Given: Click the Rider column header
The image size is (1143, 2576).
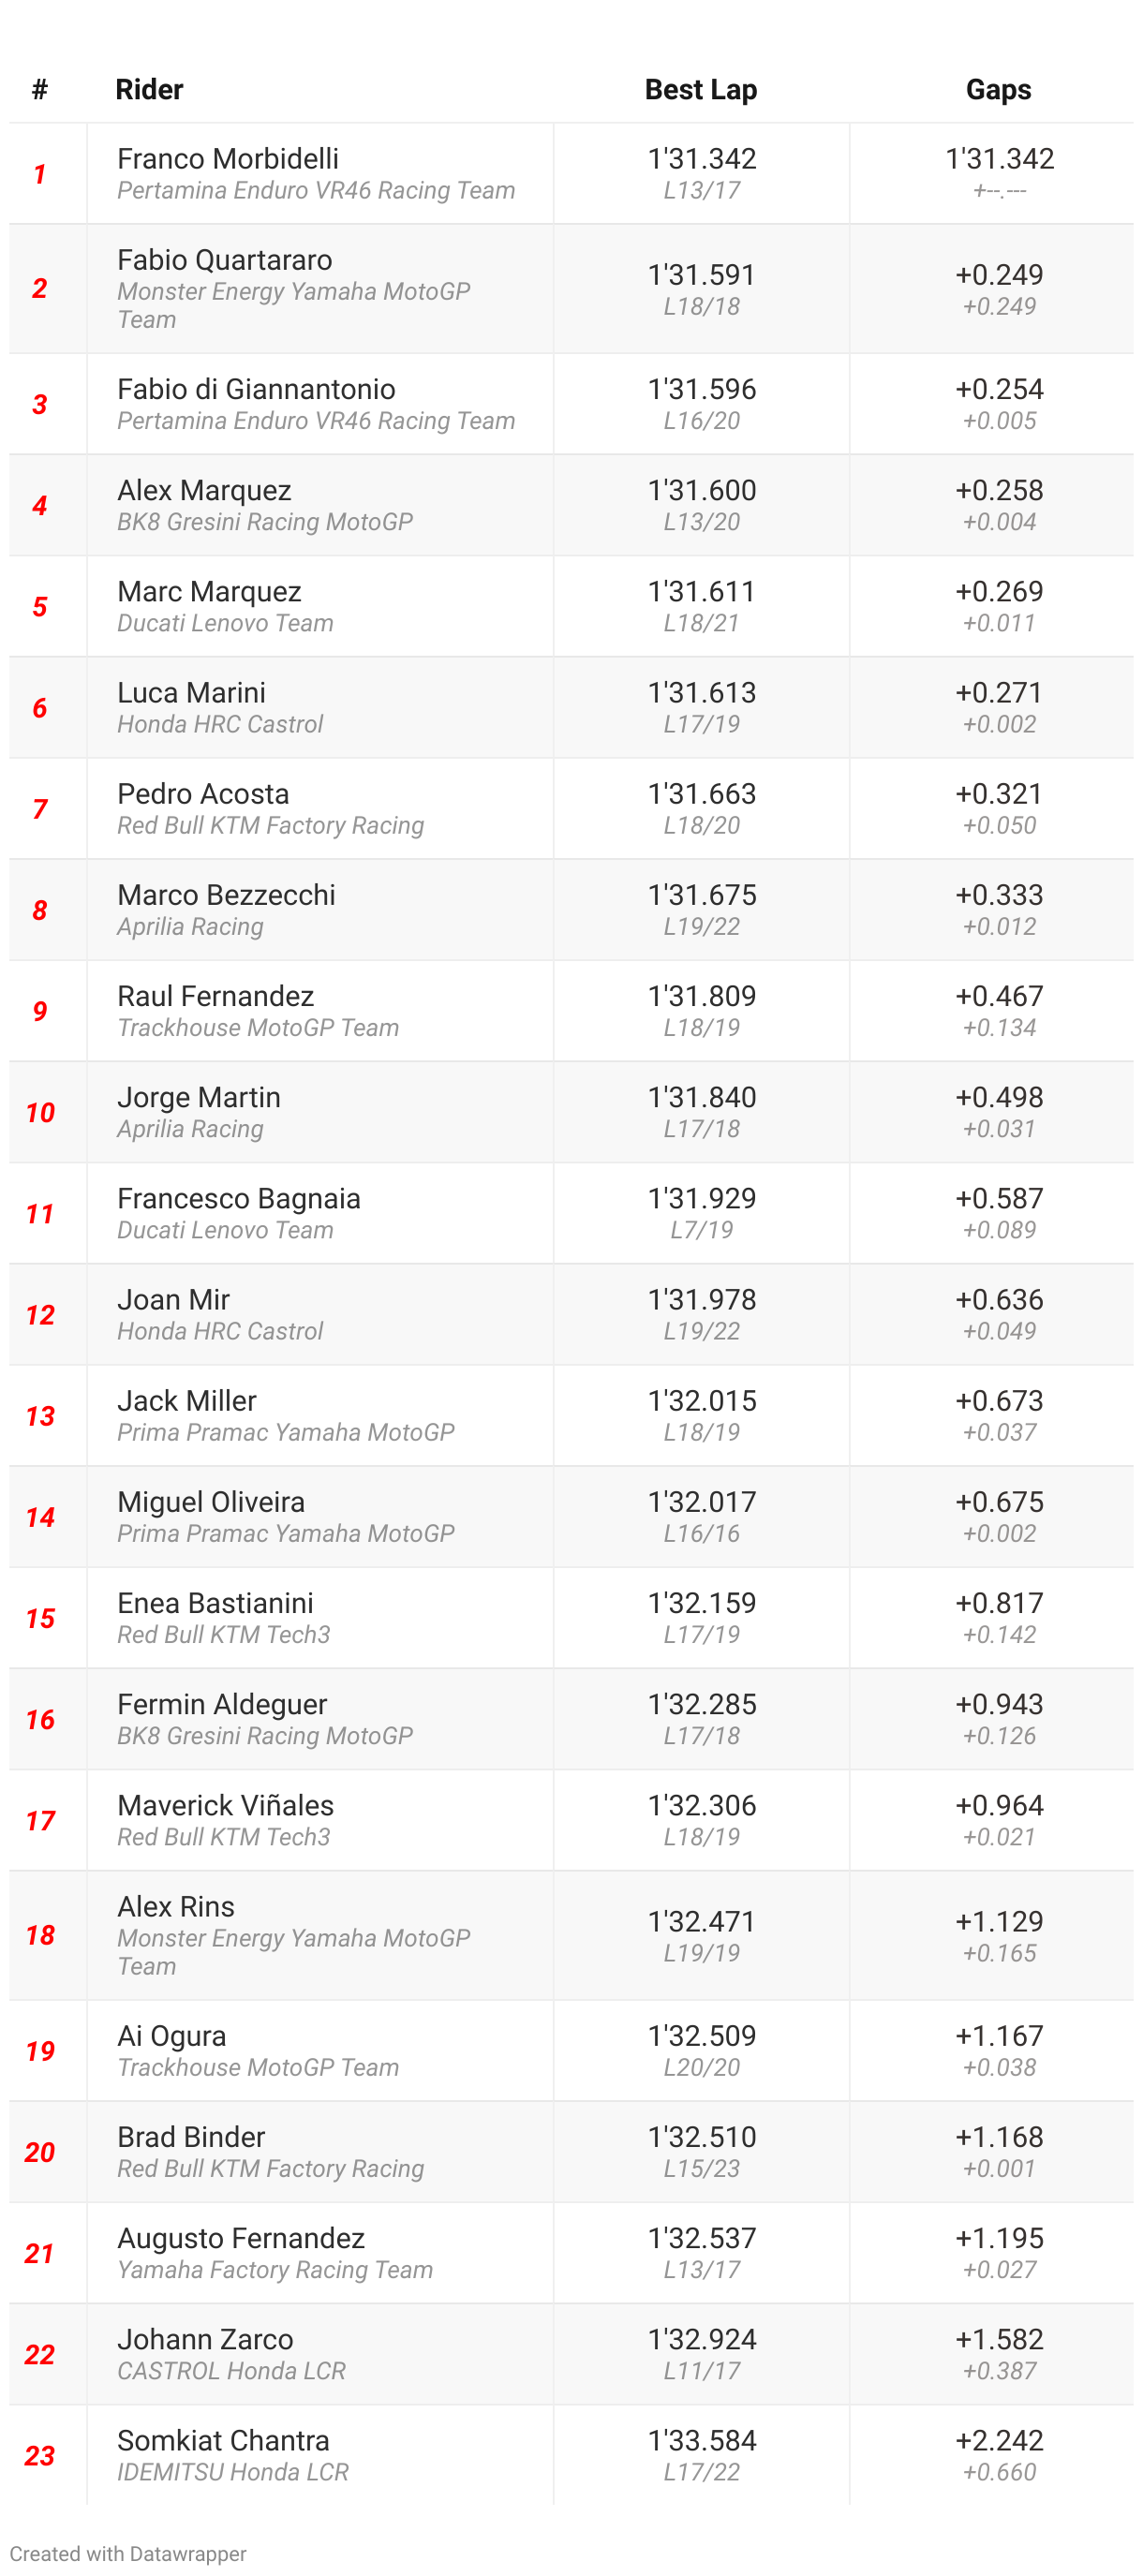Looking at the screenshot, I should pyautogui.click(x=149, y=90).
